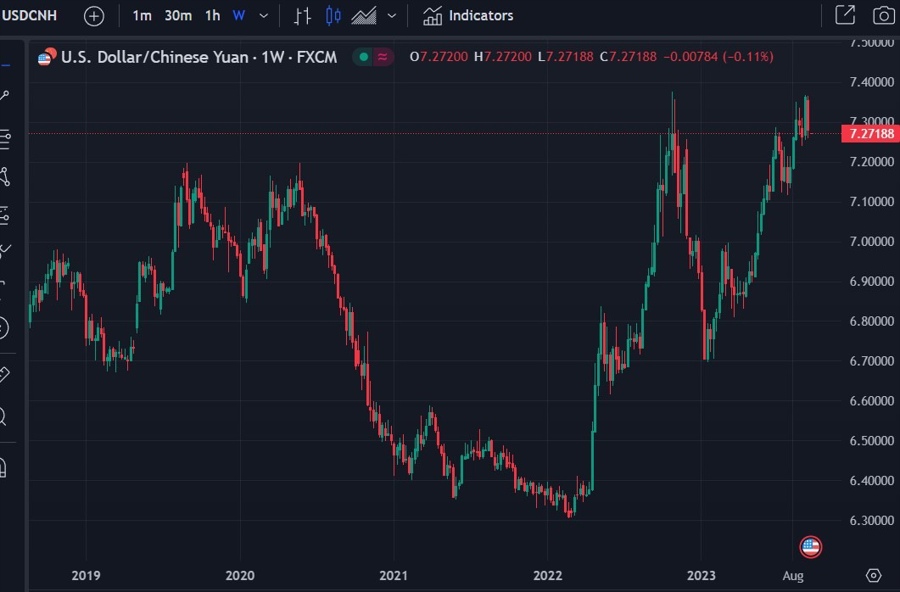Click the high value H7.27200
The height and width of the screenshot is (592, 900).
pyautogui.click(x=503, y=57)
